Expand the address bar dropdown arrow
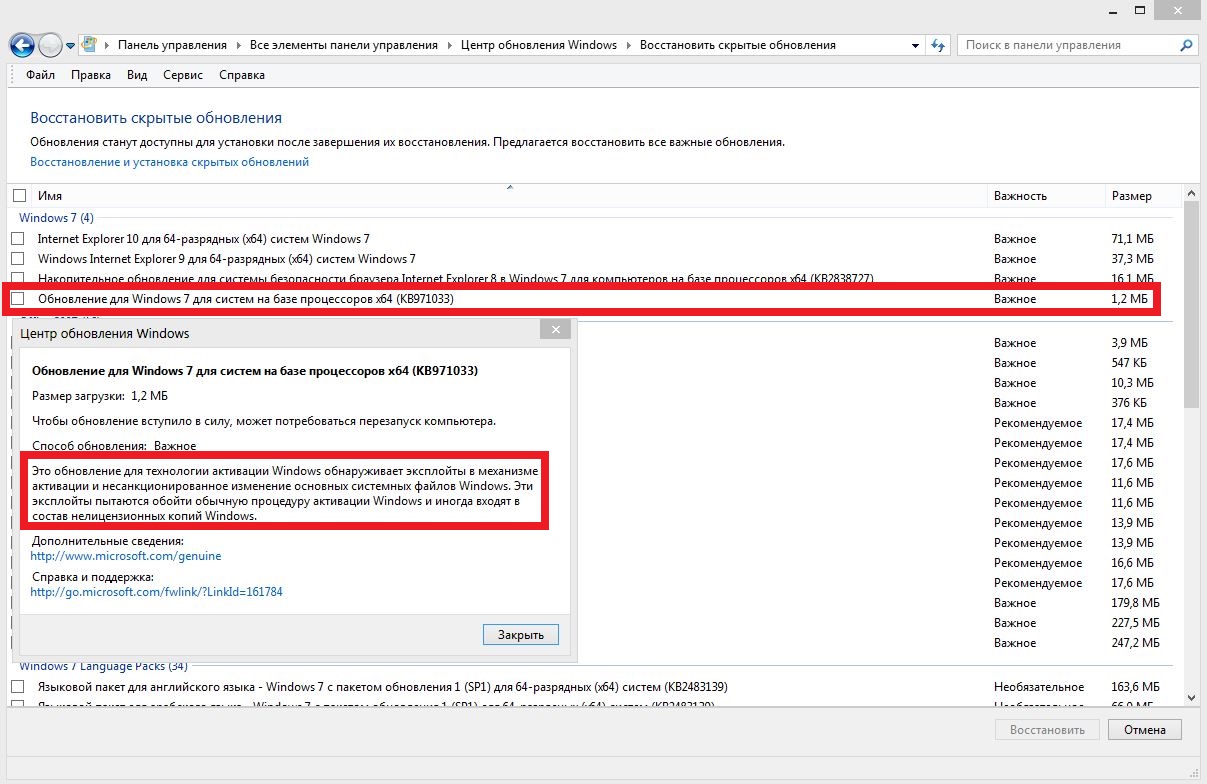The width and height of the screenshot is (1207, 784). pos(916,45)
